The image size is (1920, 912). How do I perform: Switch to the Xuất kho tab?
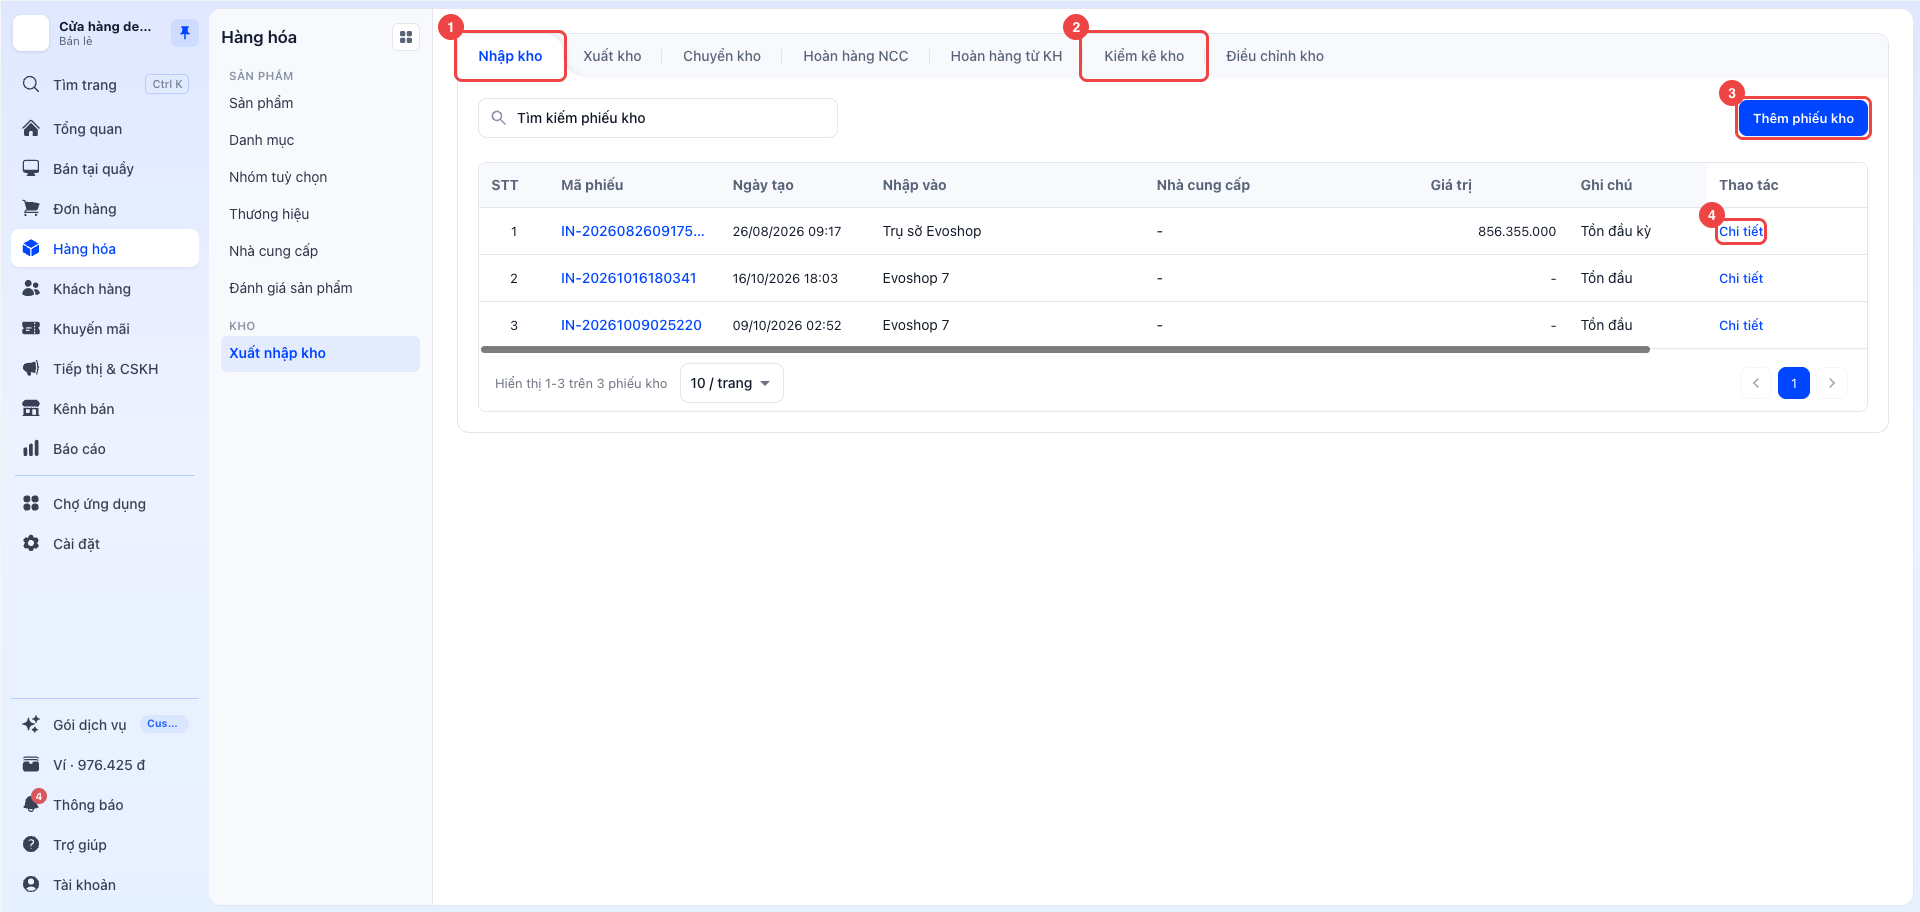612,56
